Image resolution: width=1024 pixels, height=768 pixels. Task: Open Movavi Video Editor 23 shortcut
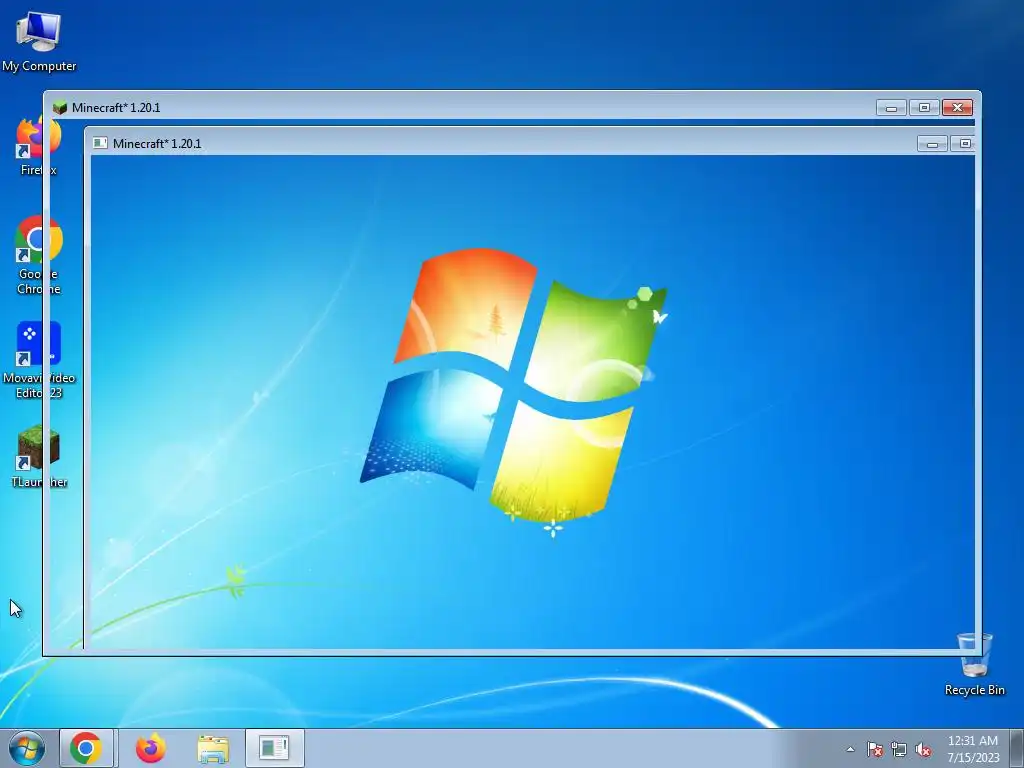(x=39, y=359)
